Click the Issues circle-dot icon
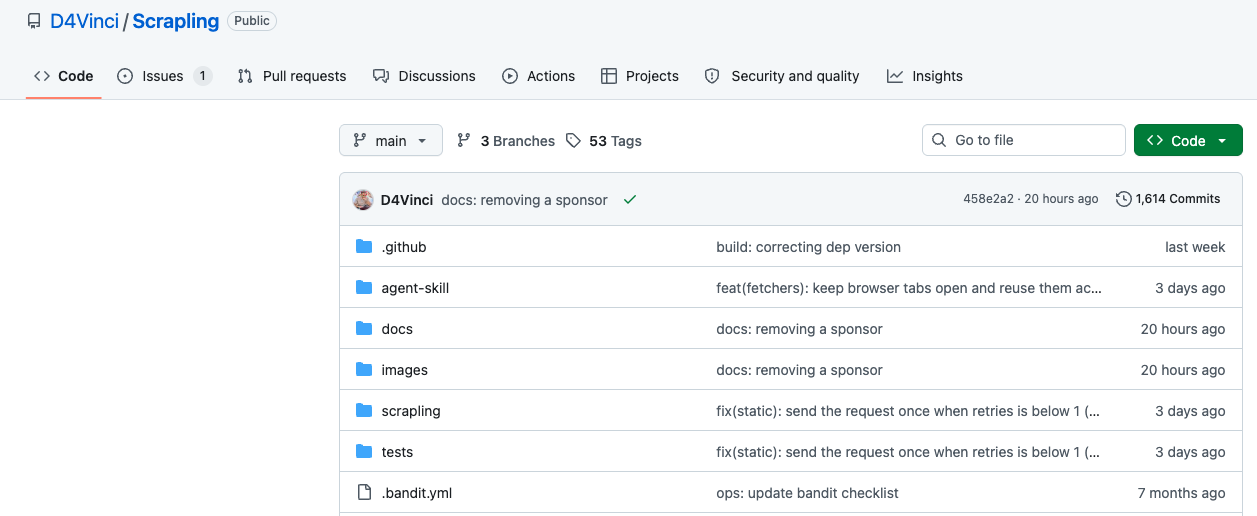The image size is (1257, 516). point(125,76)
